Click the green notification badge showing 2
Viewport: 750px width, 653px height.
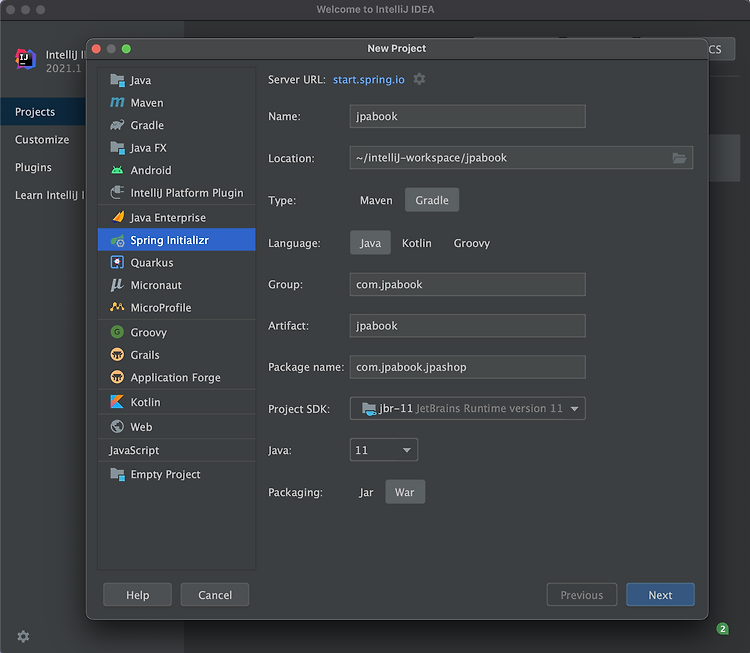722,629
